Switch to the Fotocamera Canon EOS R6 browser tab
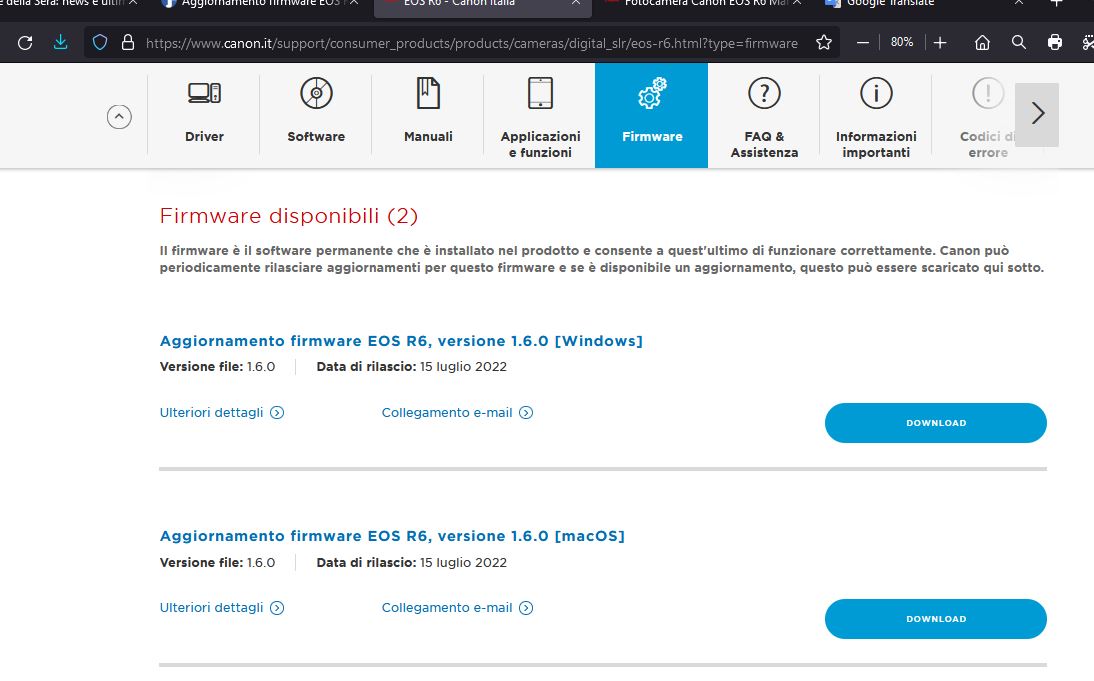 [698, 4]
